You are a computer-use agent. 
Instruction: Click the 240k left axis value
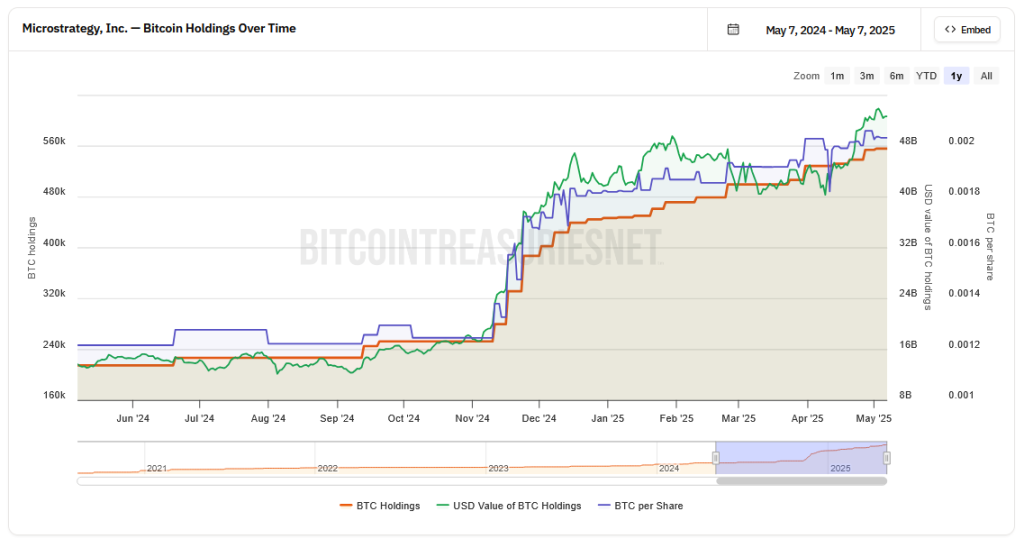coord(54,344)
